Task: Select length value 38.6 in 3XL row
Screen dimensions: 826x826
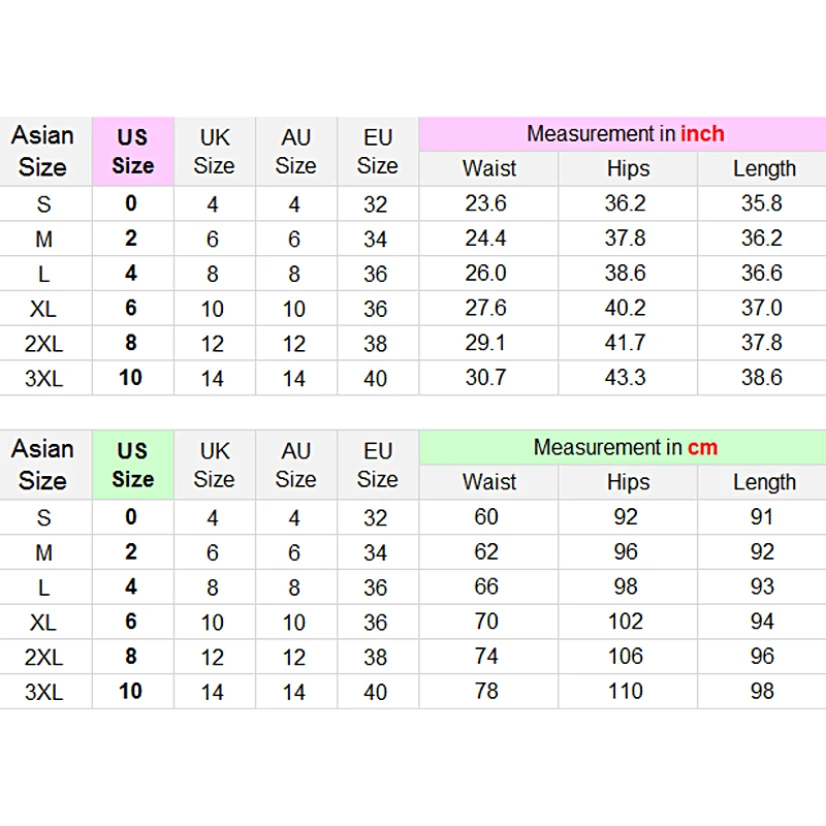Action: pyautogui.click(x=762, y=378)
